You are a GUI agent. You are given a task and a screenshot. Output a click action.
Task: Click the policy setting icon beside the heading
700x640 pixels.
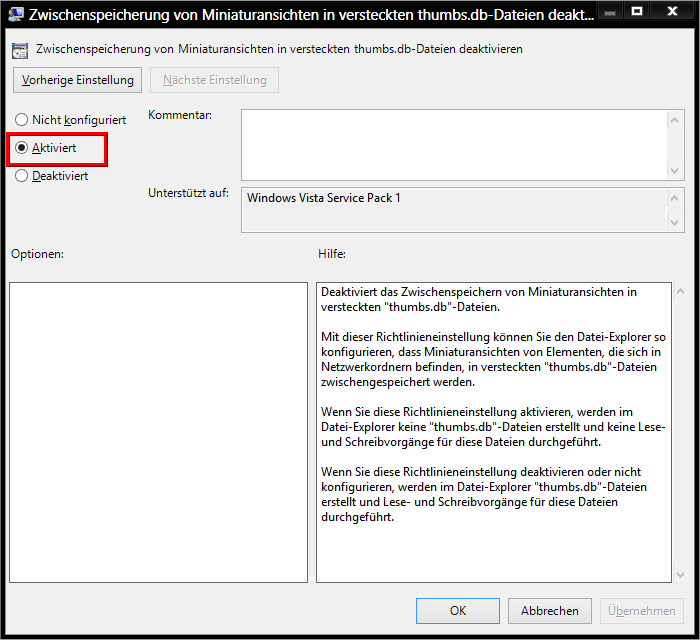[x=20, y=49]
